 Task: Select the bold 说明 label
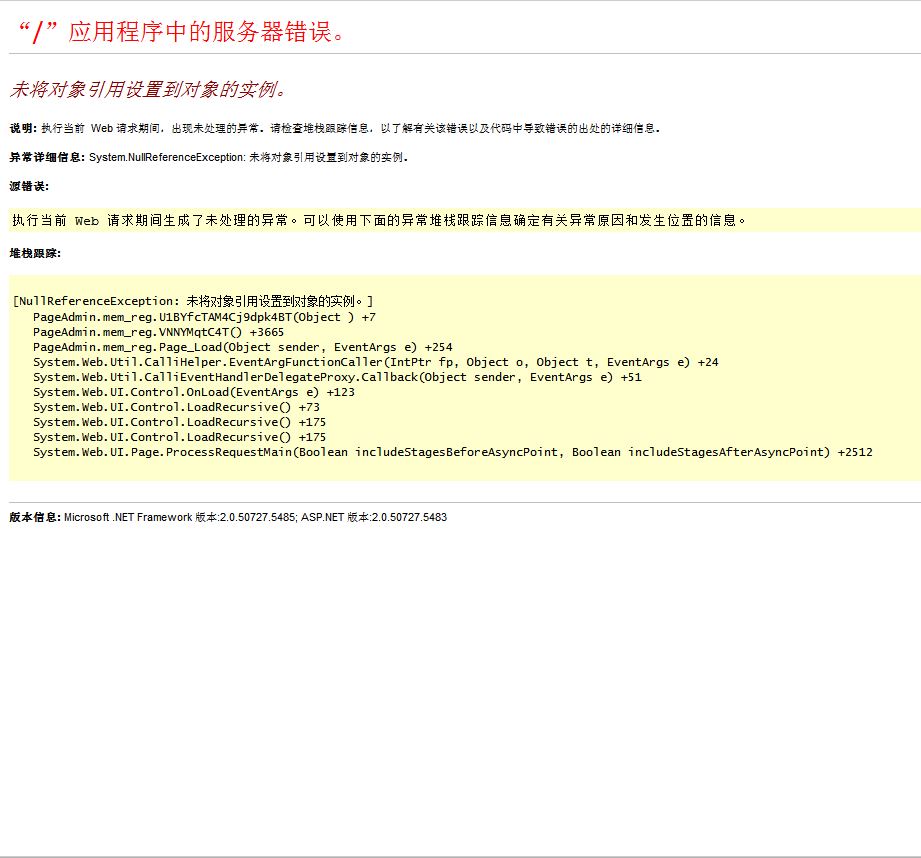[x=22, y=128]
